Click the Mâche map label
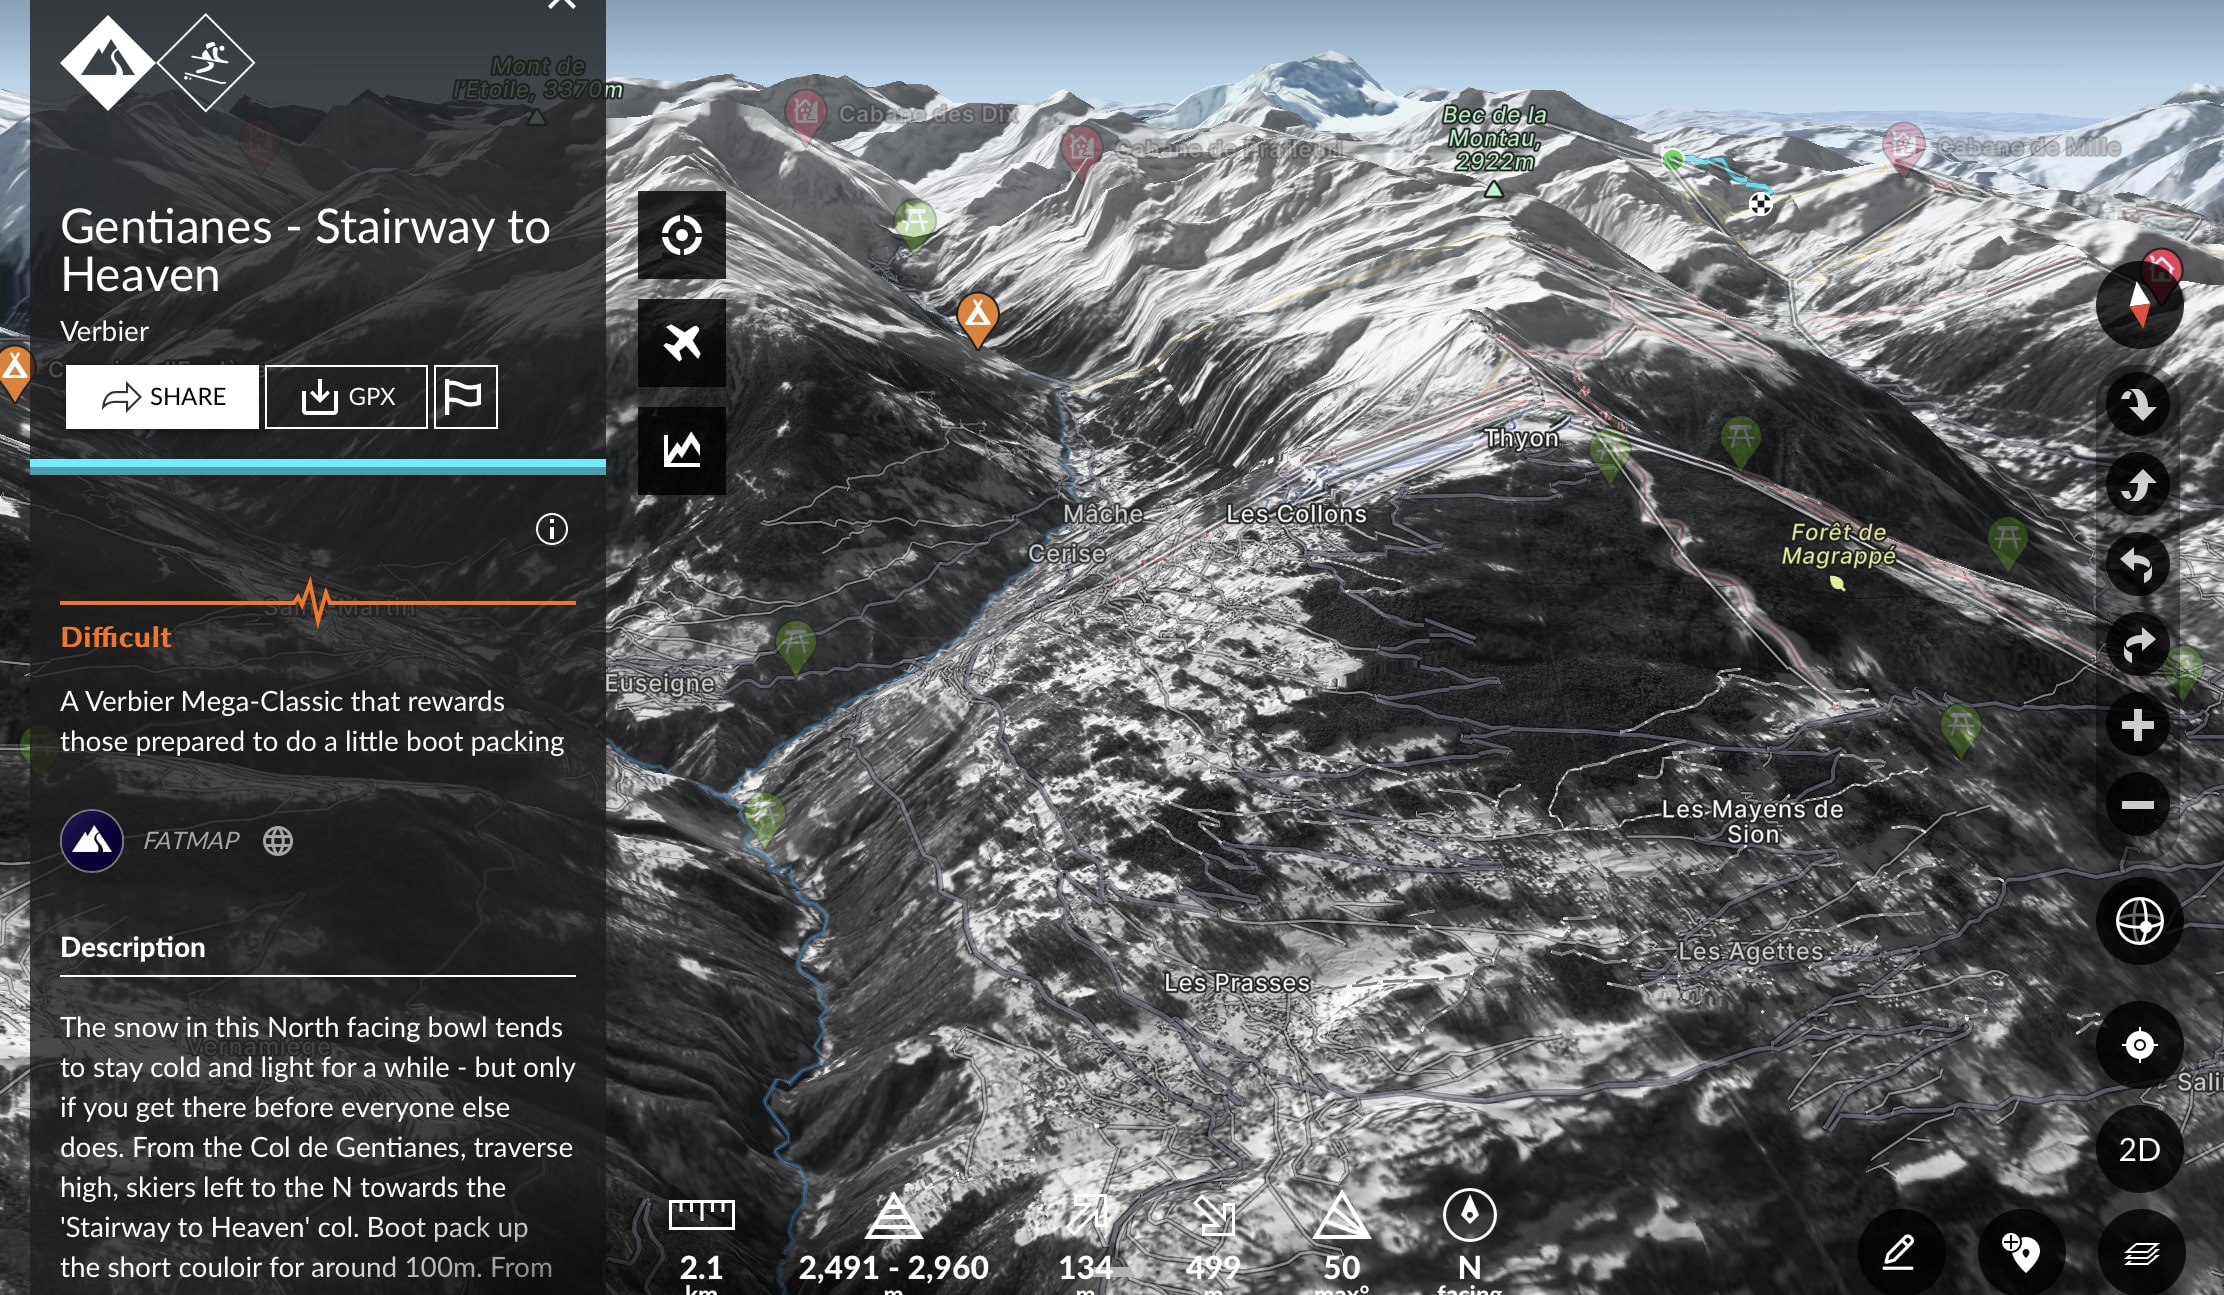2224x1295 pixels. pos(1103,514)
